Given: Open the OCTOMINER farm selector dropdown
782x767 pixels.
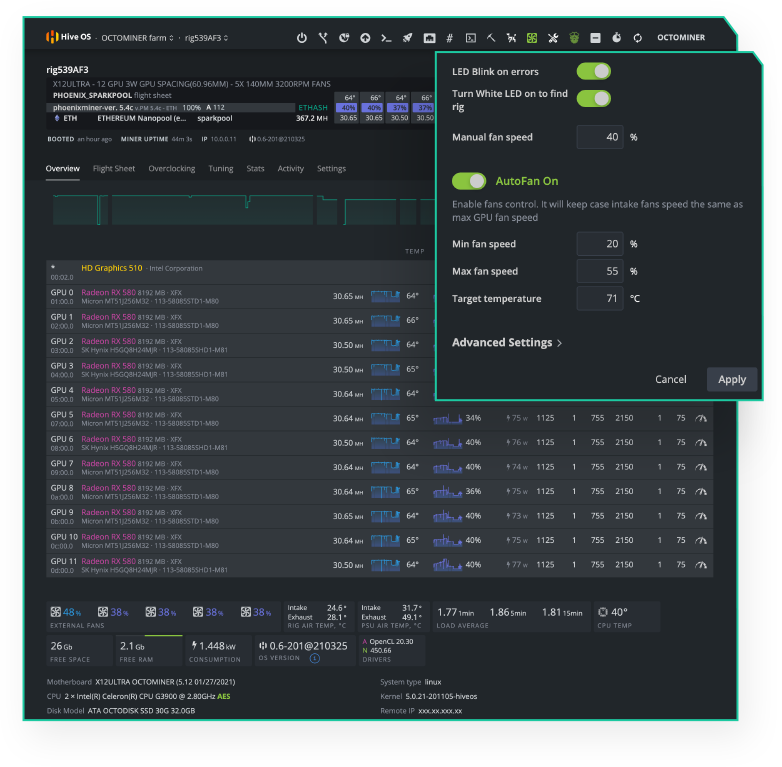Looking at the screenshot, I should pyautogui.click(x=137, y=38).
